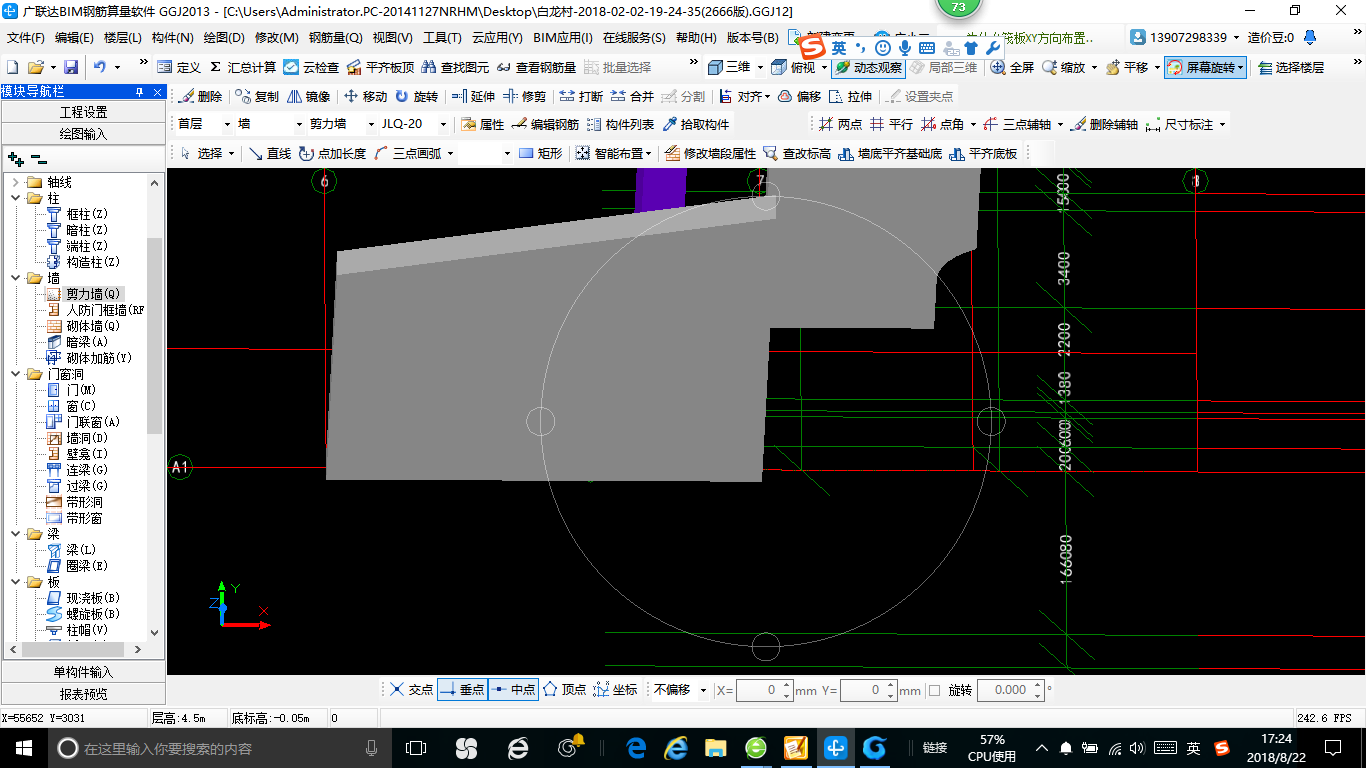Open 查看钢筋量 view rebar quantity
This screenshot has width=1366, height=768.
(536, 67)
